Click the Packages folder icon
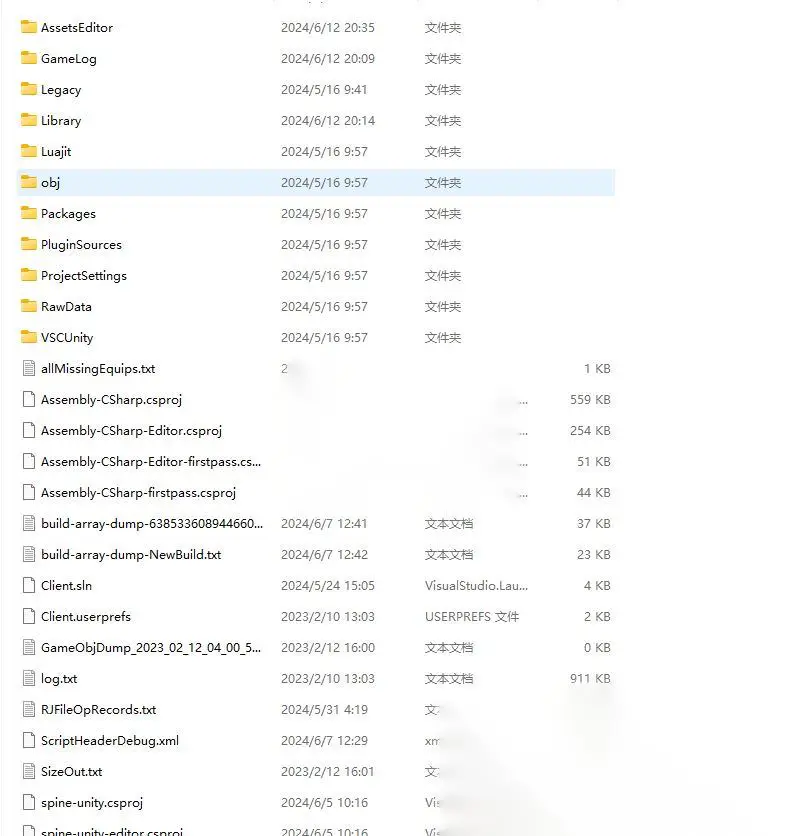Image resolution: width=799 pixels, height=836 pixels. coord(29,213)
